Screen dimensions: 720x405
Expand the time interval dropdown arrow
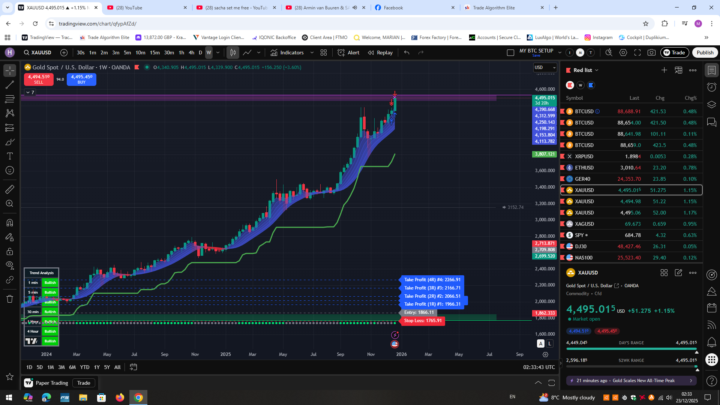point(218,53)
